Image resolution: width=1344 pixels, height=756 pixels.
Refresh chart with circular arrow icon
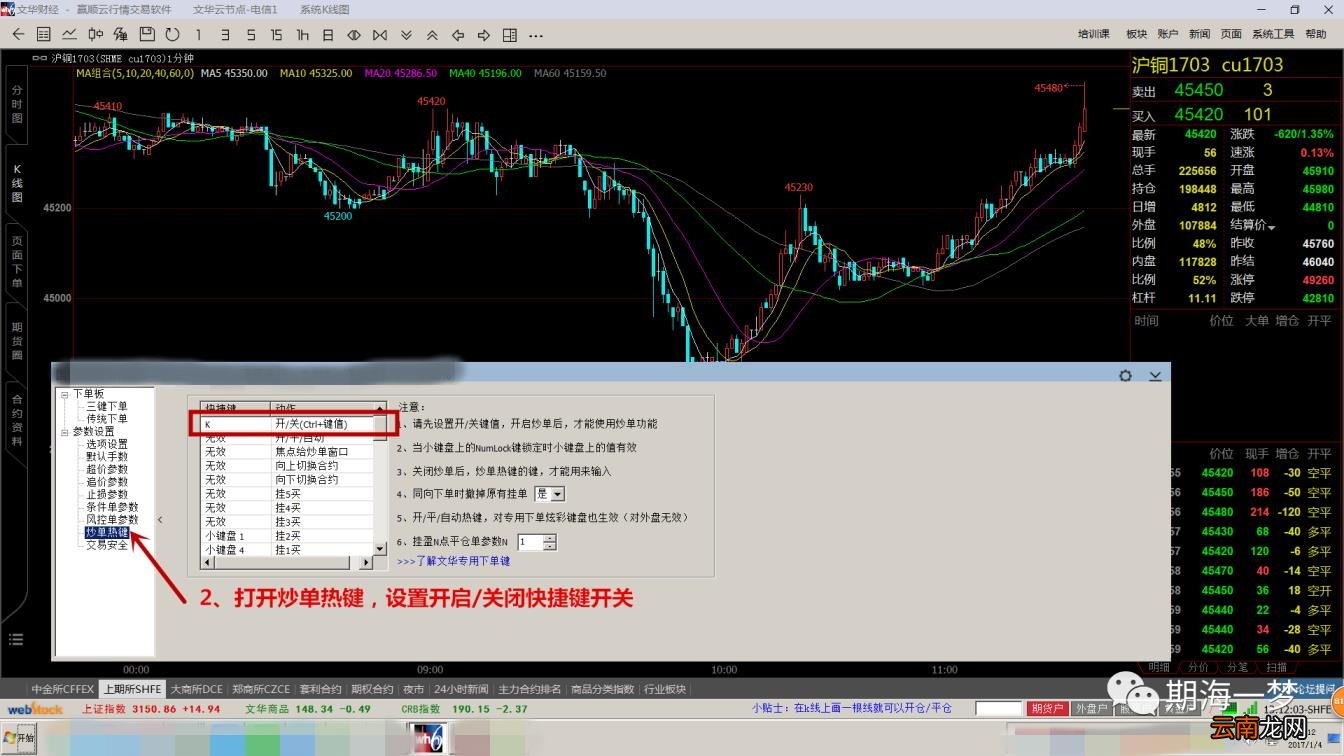pyautogui.click(x=172, y=35)
